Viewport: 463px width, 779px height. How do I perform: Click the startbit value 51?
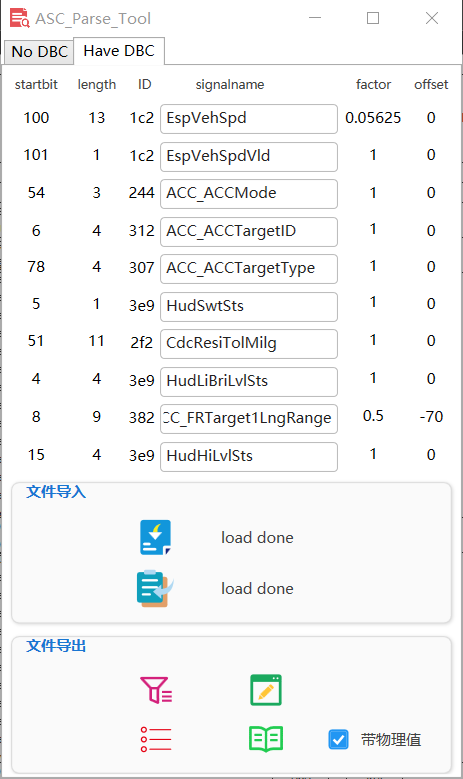pyautogui.click(x=36, y=341)
